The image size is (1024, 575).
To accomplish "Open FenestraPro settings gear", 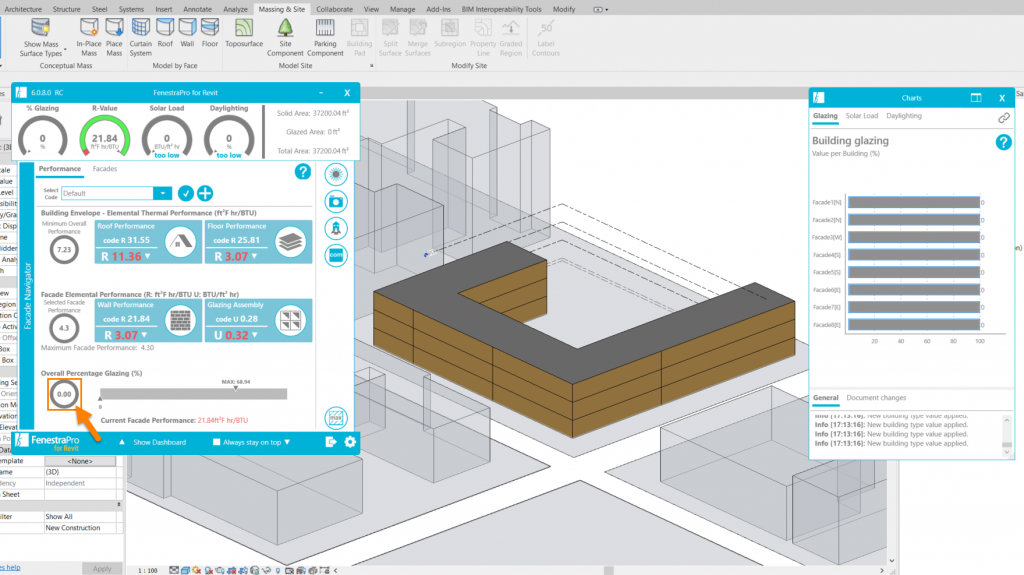I will pyautogui.click(x=350, y=442).
